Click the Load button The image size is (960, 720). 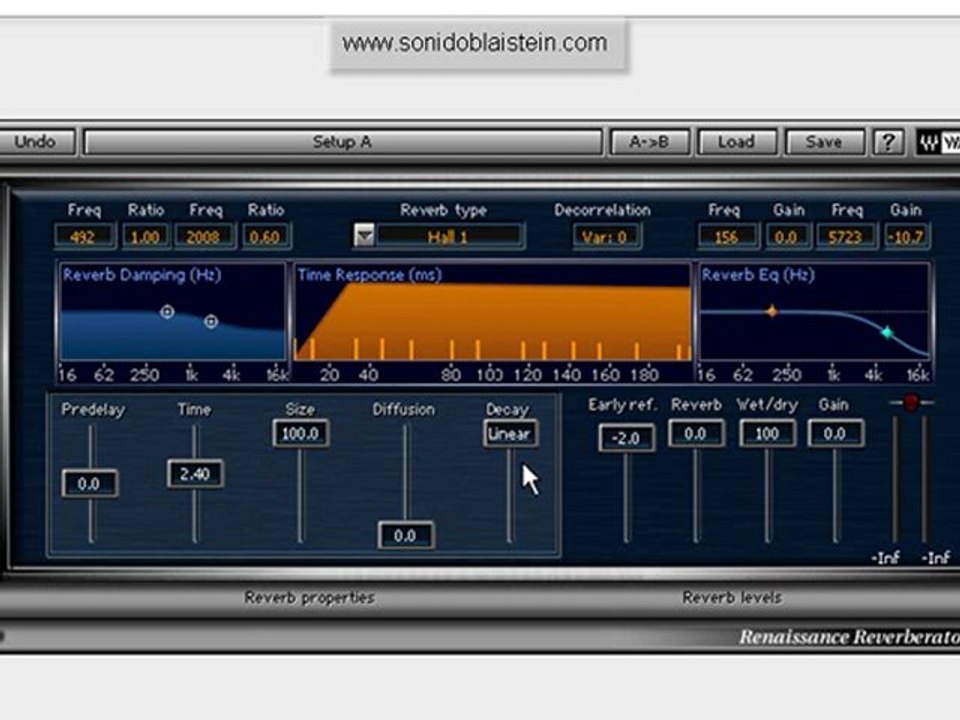737,142
